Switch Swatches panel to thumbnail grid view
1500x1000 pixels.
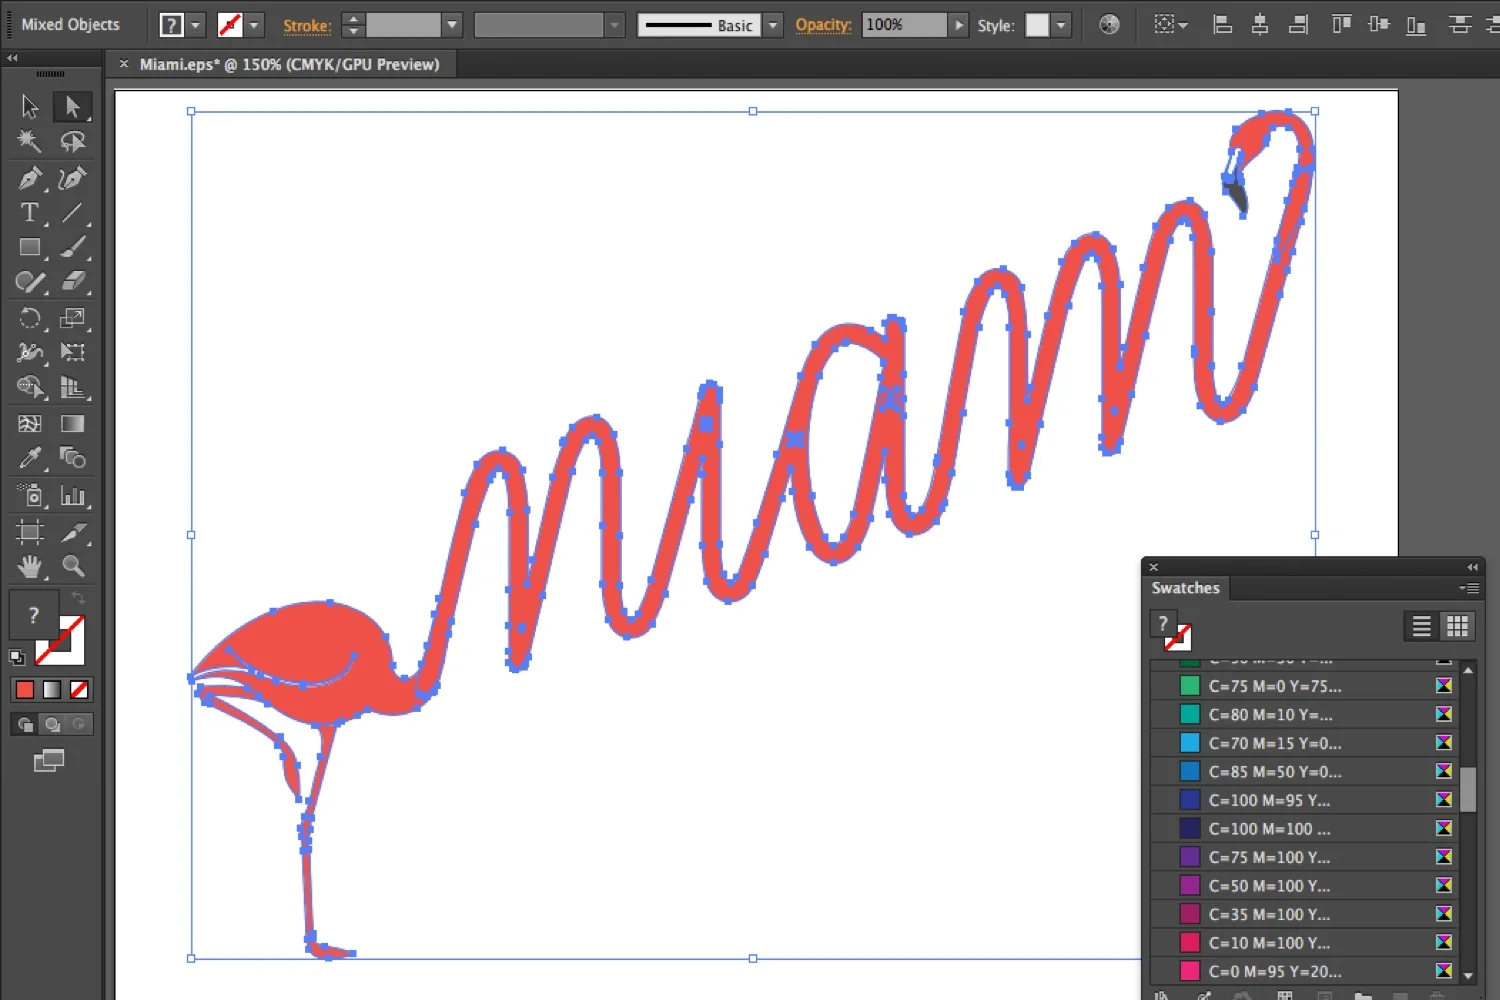(x=1457, y=626)
